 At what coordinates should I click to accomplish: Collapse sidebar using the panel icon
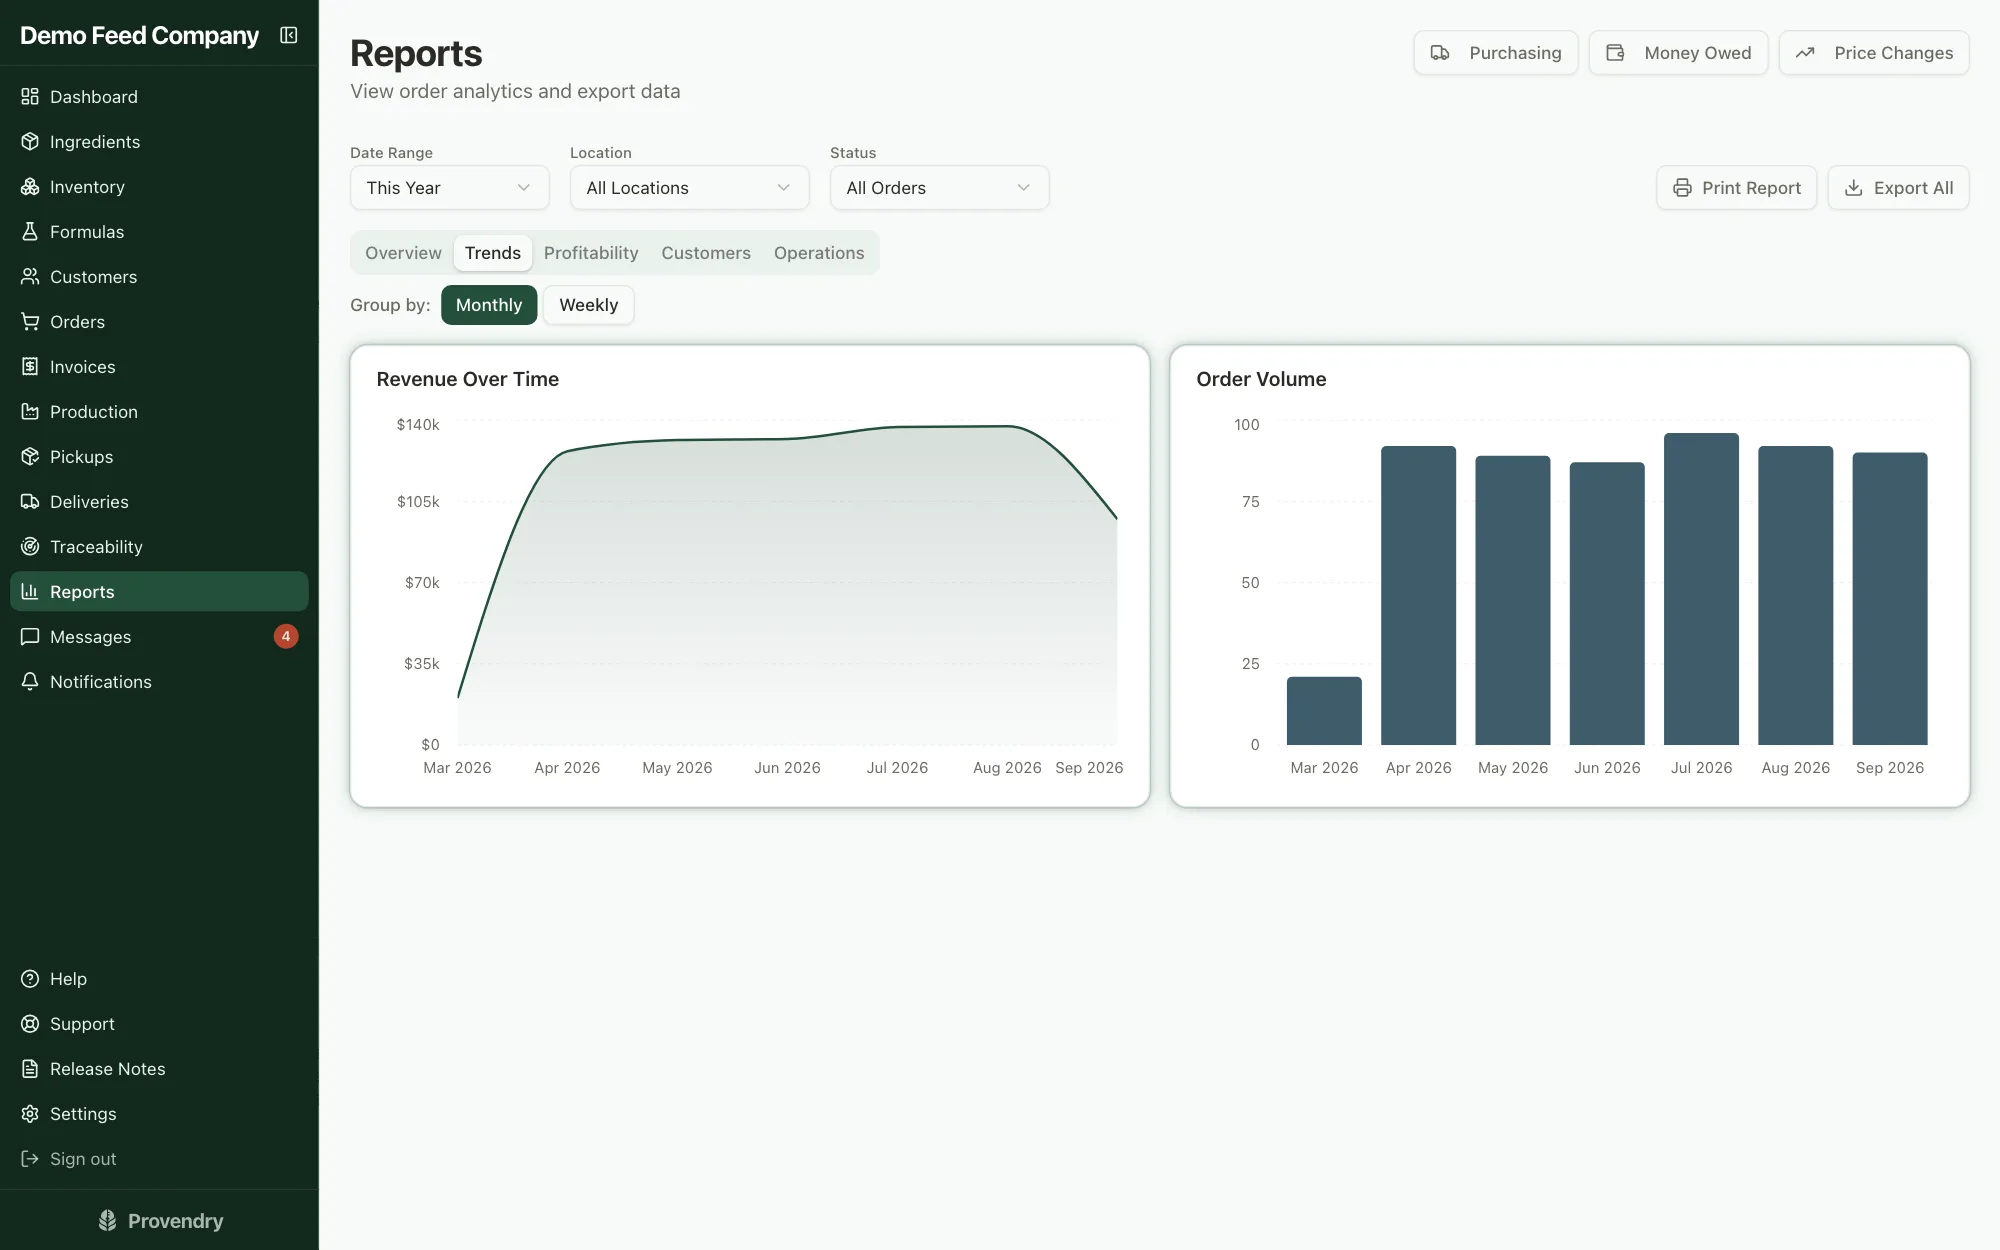coord(289,35)
